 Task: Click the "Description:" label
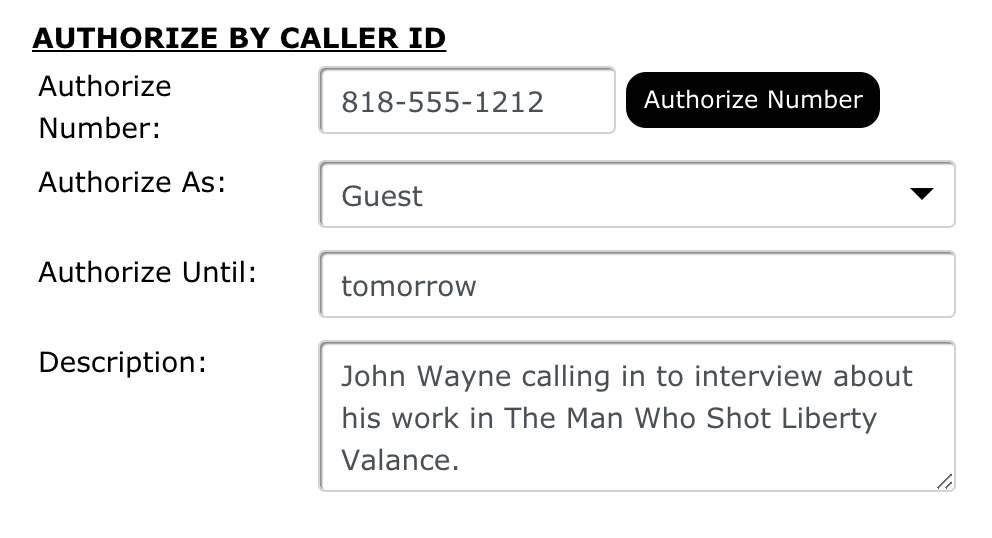(x=122, y=362)
